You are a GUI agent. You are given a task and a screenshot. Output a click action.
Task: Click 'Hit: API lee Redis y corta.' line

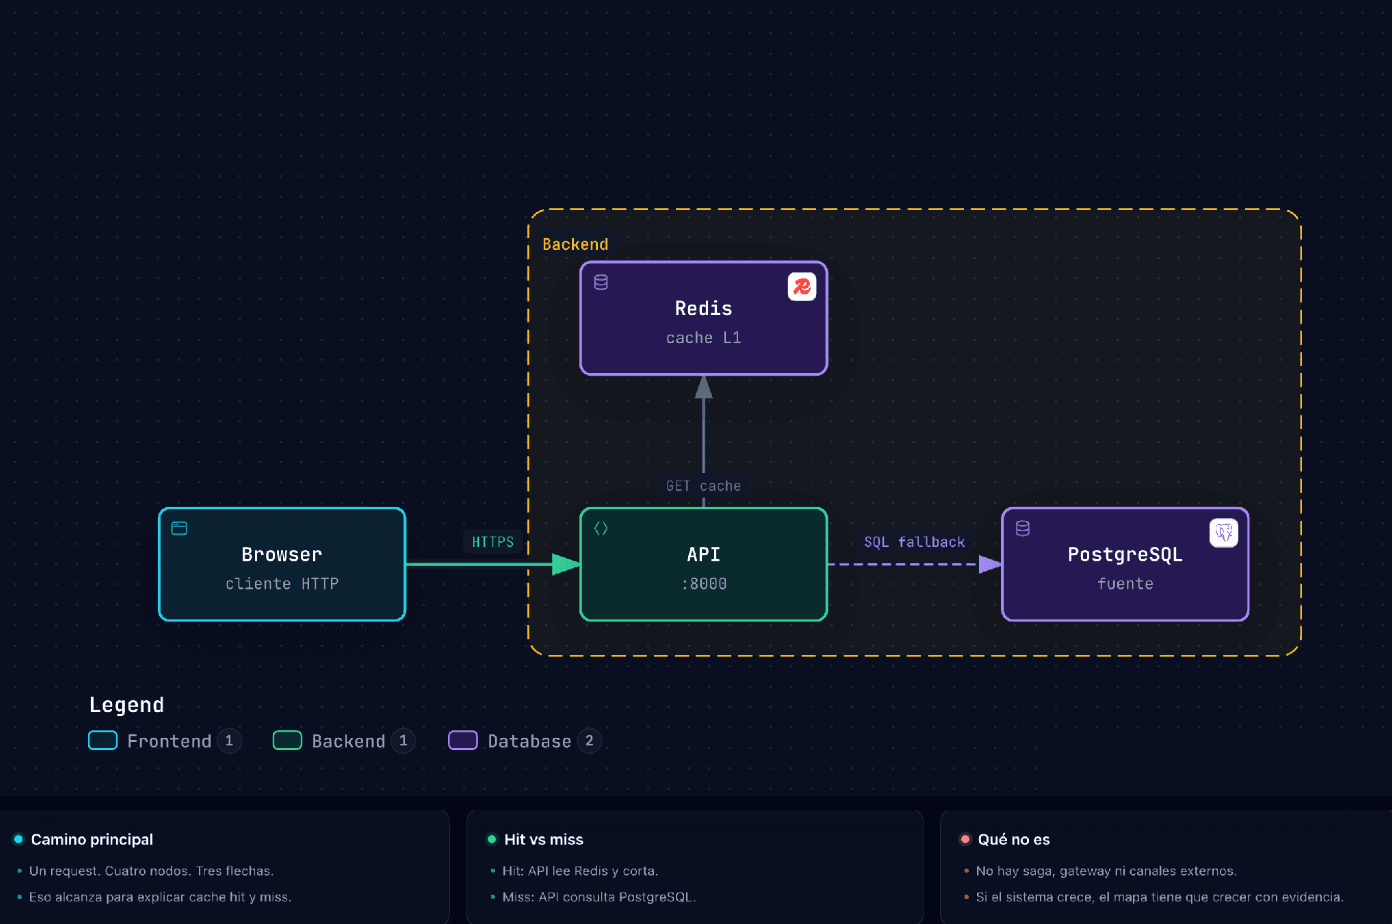tap(580, 871)
